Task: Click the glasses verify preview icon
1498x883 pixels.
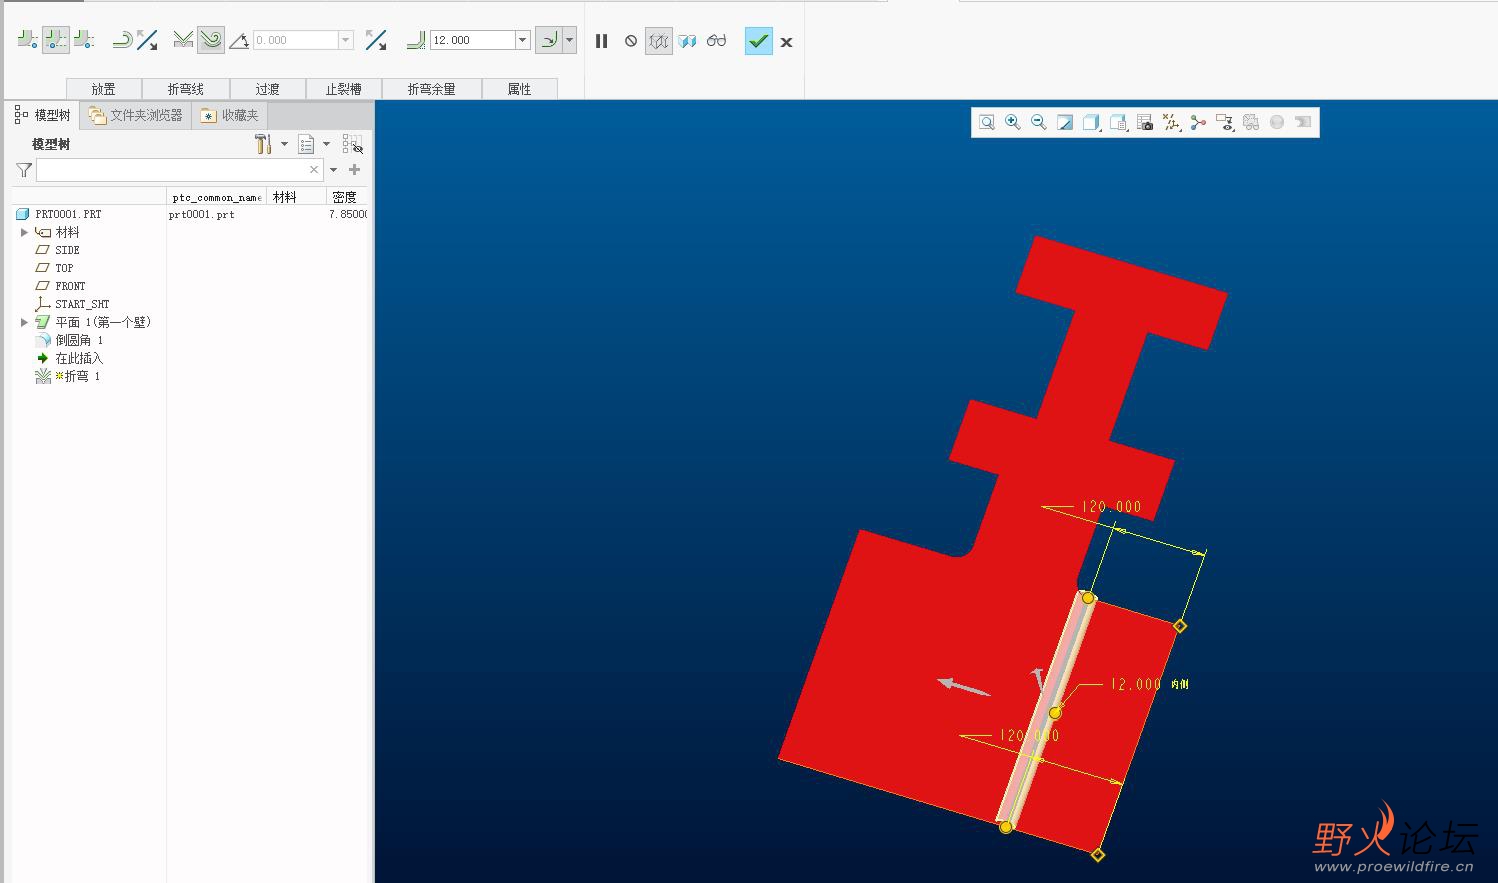Action: 716,41
